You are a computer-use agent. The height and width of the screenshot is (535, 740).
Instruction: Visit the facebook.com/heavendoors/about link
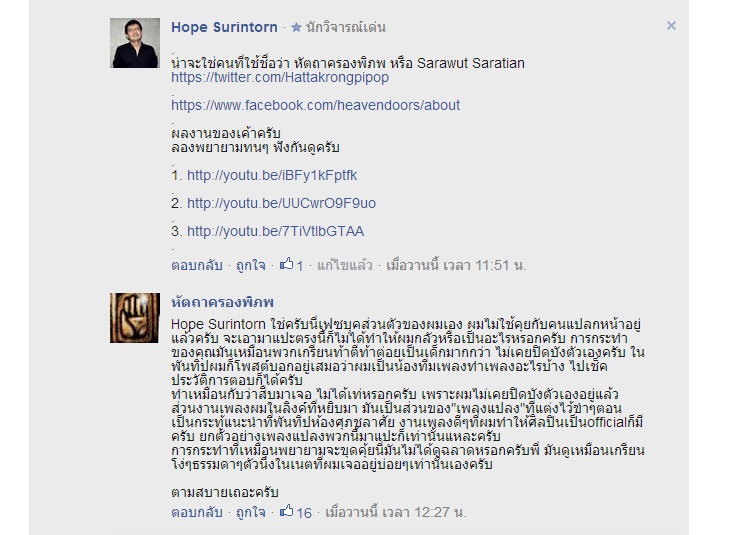[315, 105]
